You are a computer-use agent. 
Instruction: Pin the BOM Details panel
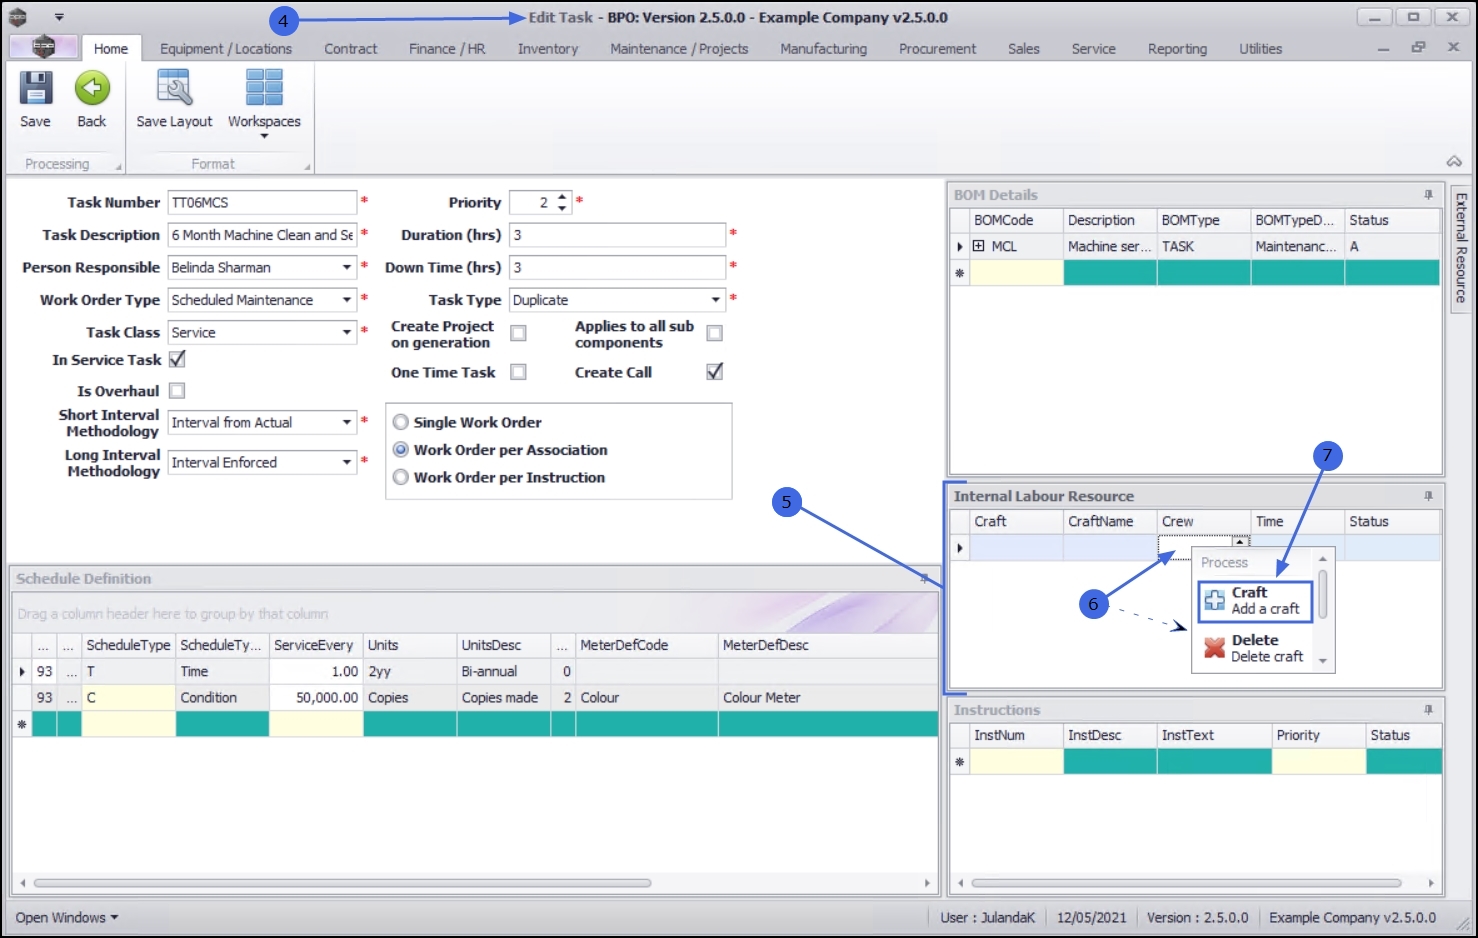point(1428,195)
